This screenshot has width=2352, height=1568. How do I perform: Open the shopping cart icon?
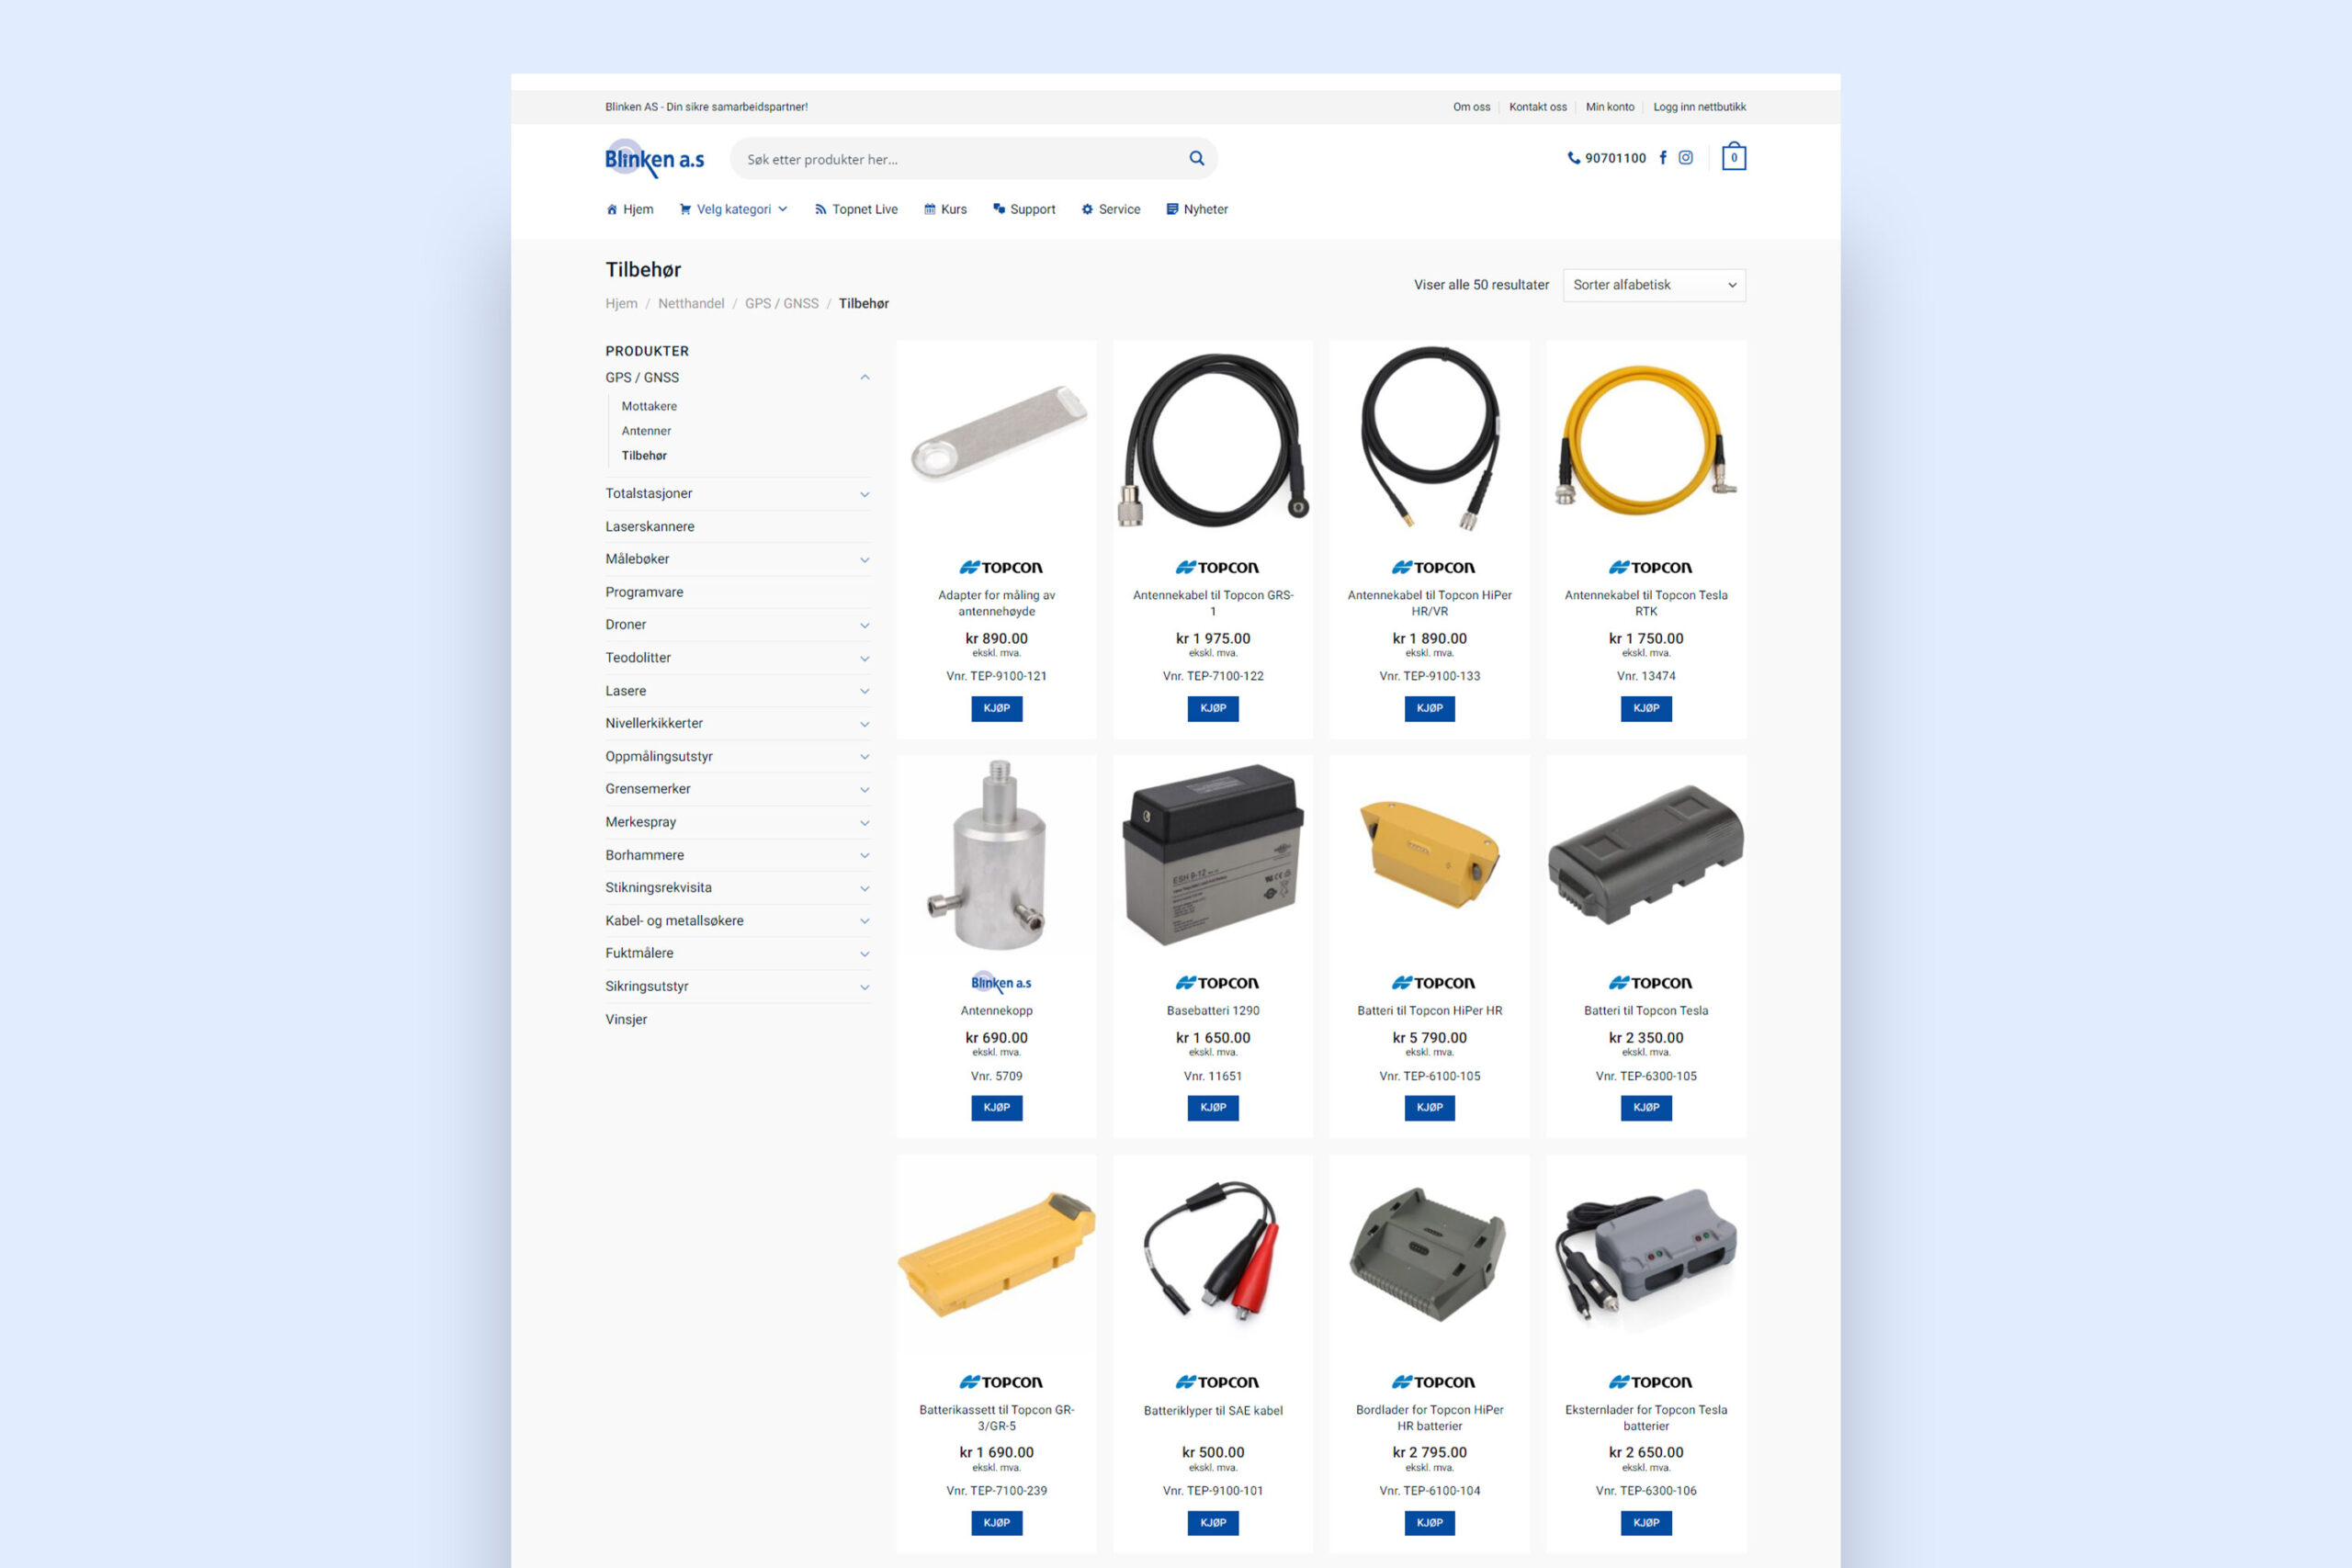1733,157
